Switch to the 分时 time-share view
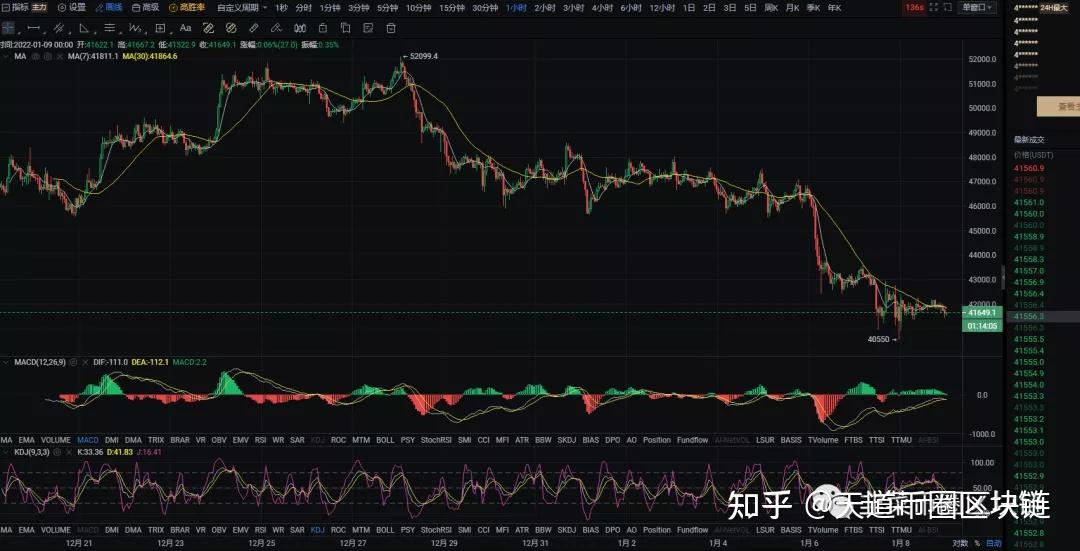Screen dimensions: 1080x551 [x=303, y=8]
